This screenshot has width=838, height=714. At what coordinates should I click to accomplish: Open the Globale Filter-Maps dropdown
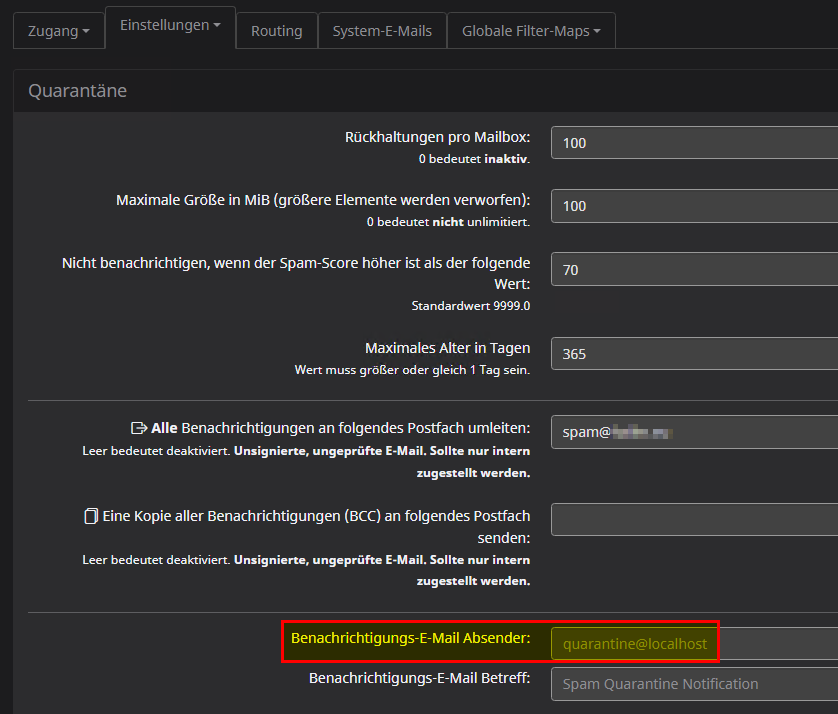click(530, 31)
